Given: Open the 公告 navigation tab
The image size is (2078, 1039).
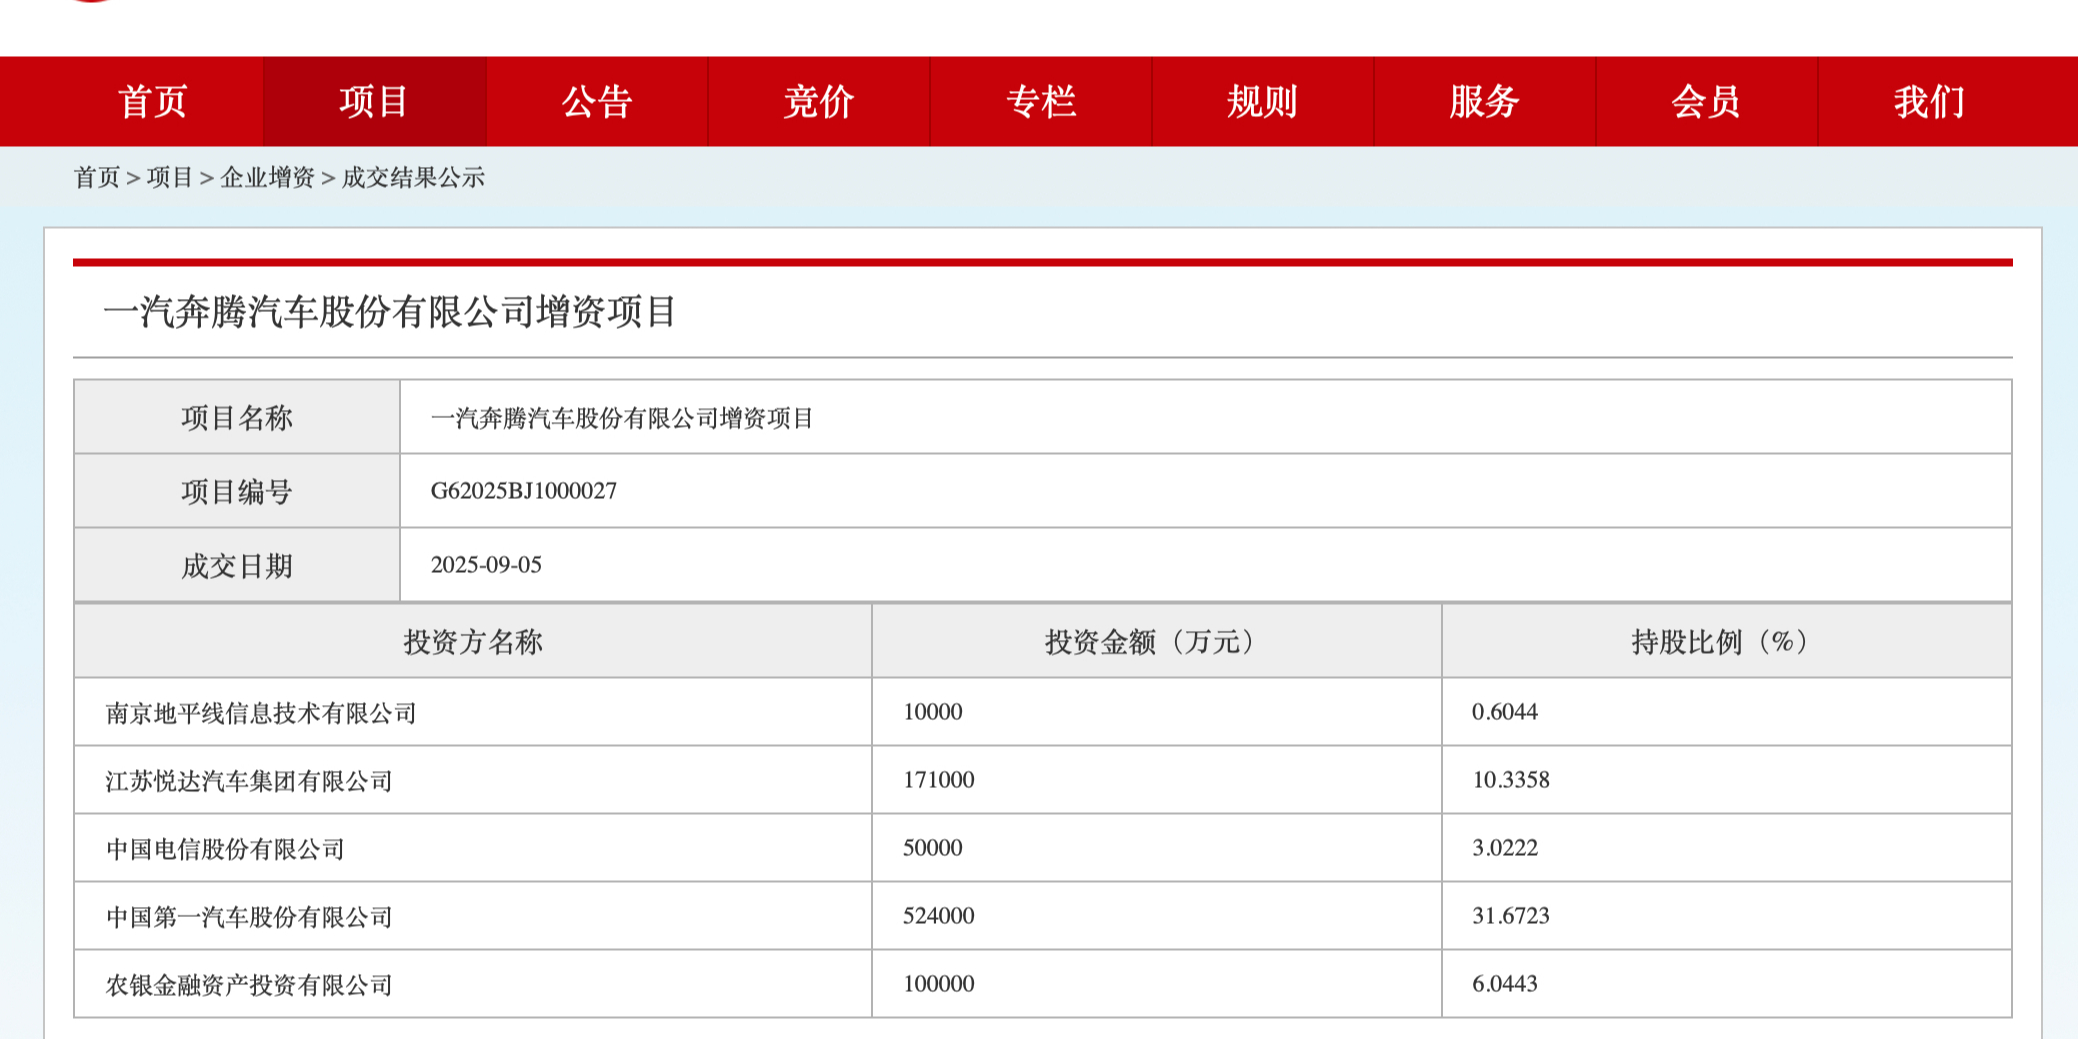Looking at the screenshot, I should click(x=597, y=102).
